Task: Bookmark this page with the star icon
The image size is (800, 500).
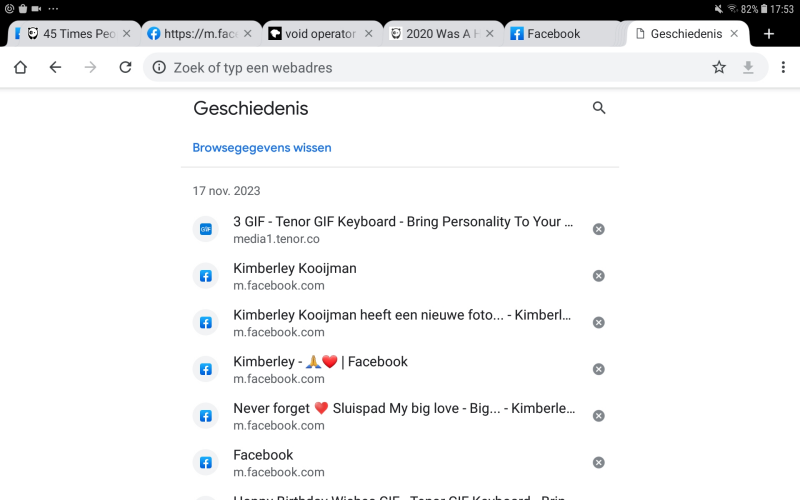Action: pyautogui.click(x=719, y=67)
